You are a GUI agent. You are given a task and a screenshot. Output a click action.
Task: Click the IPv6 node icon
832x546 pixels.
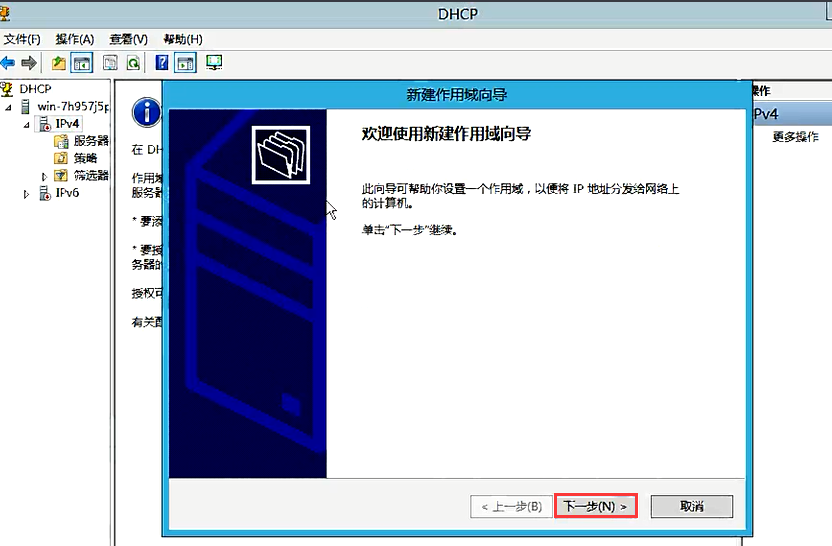pyautogui.click(x=45, y=193)
